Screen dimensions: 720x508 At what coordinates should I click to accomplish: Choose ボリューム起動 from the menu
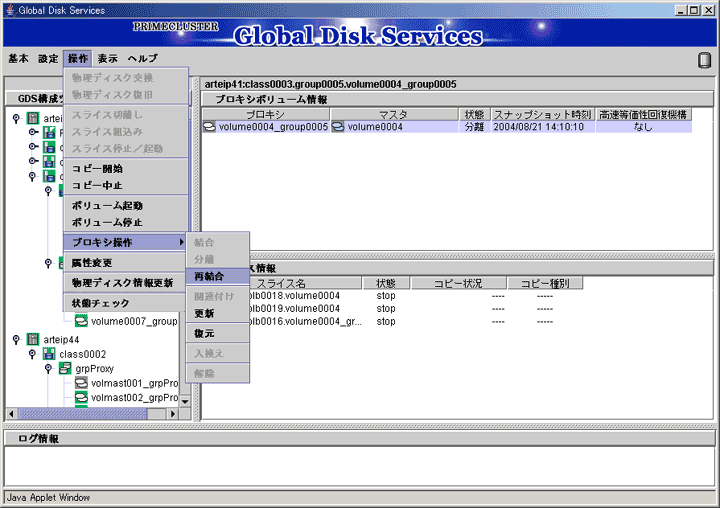pos(126,205)
